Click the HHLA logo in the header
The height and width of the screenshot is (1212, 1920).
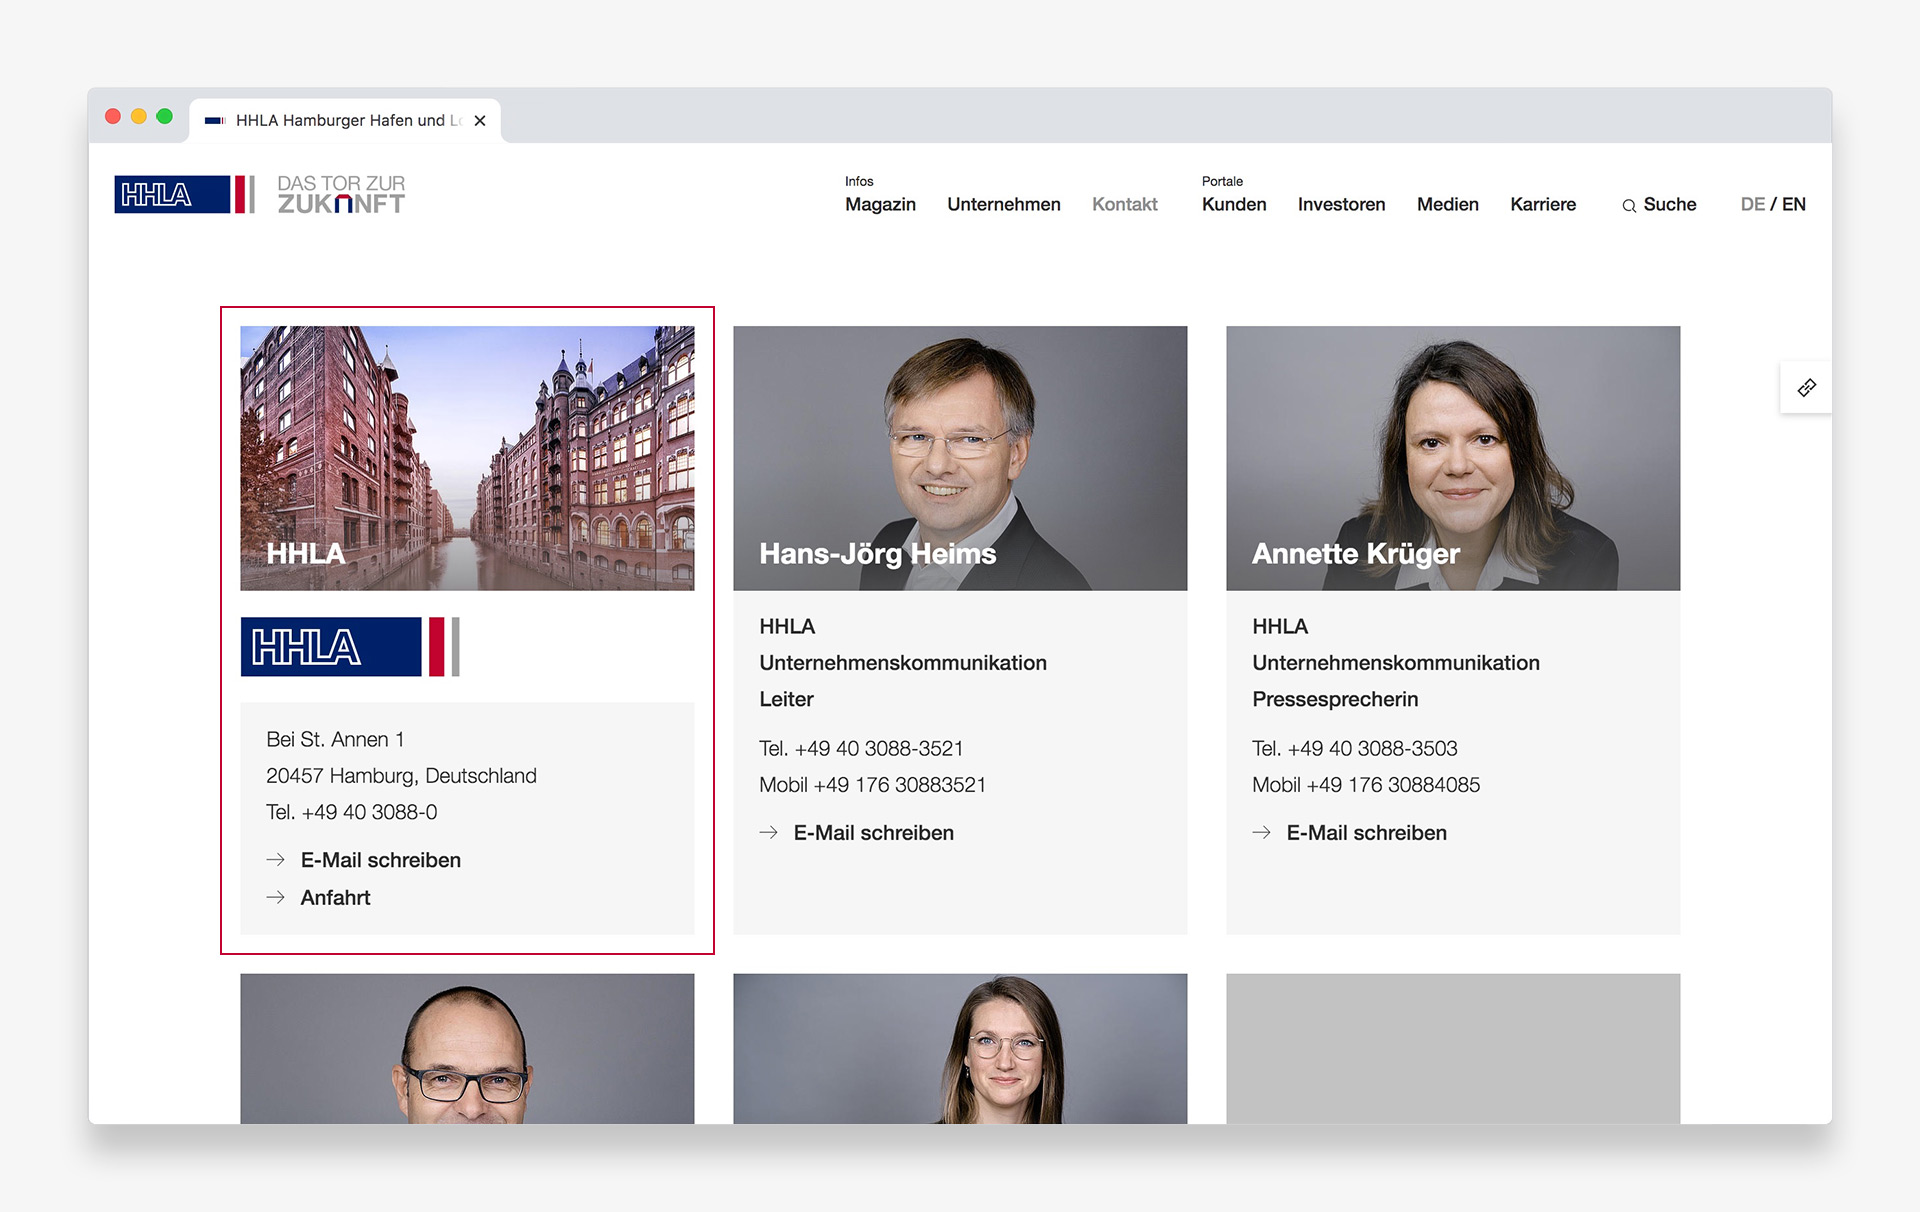[x=185, y=194]
